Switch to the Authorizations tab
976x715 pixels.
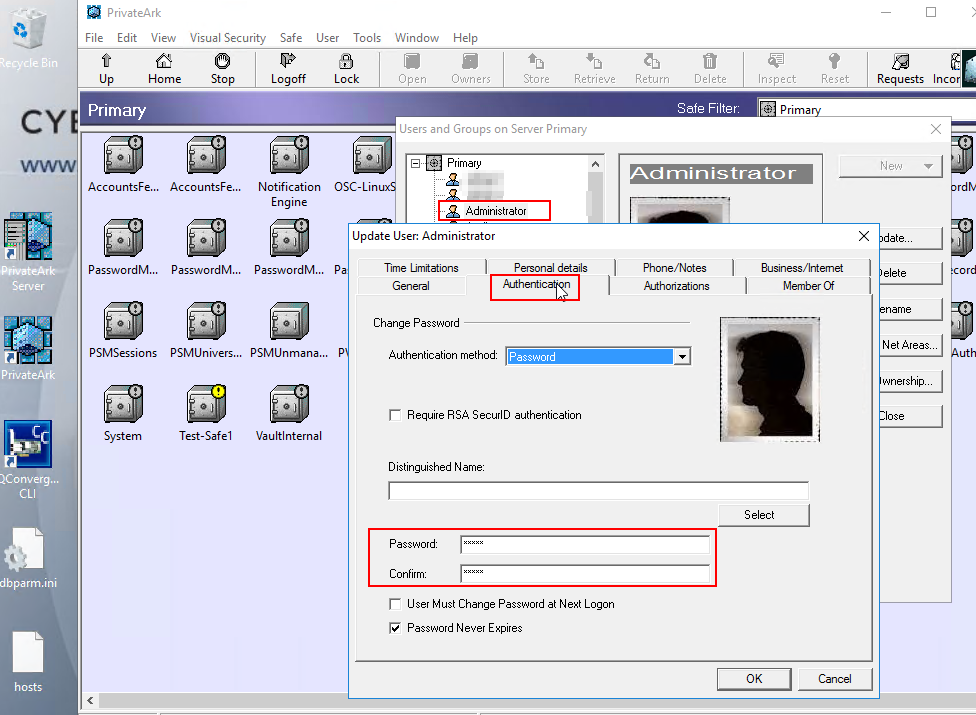pyautogui.click(x=676, y=286)
